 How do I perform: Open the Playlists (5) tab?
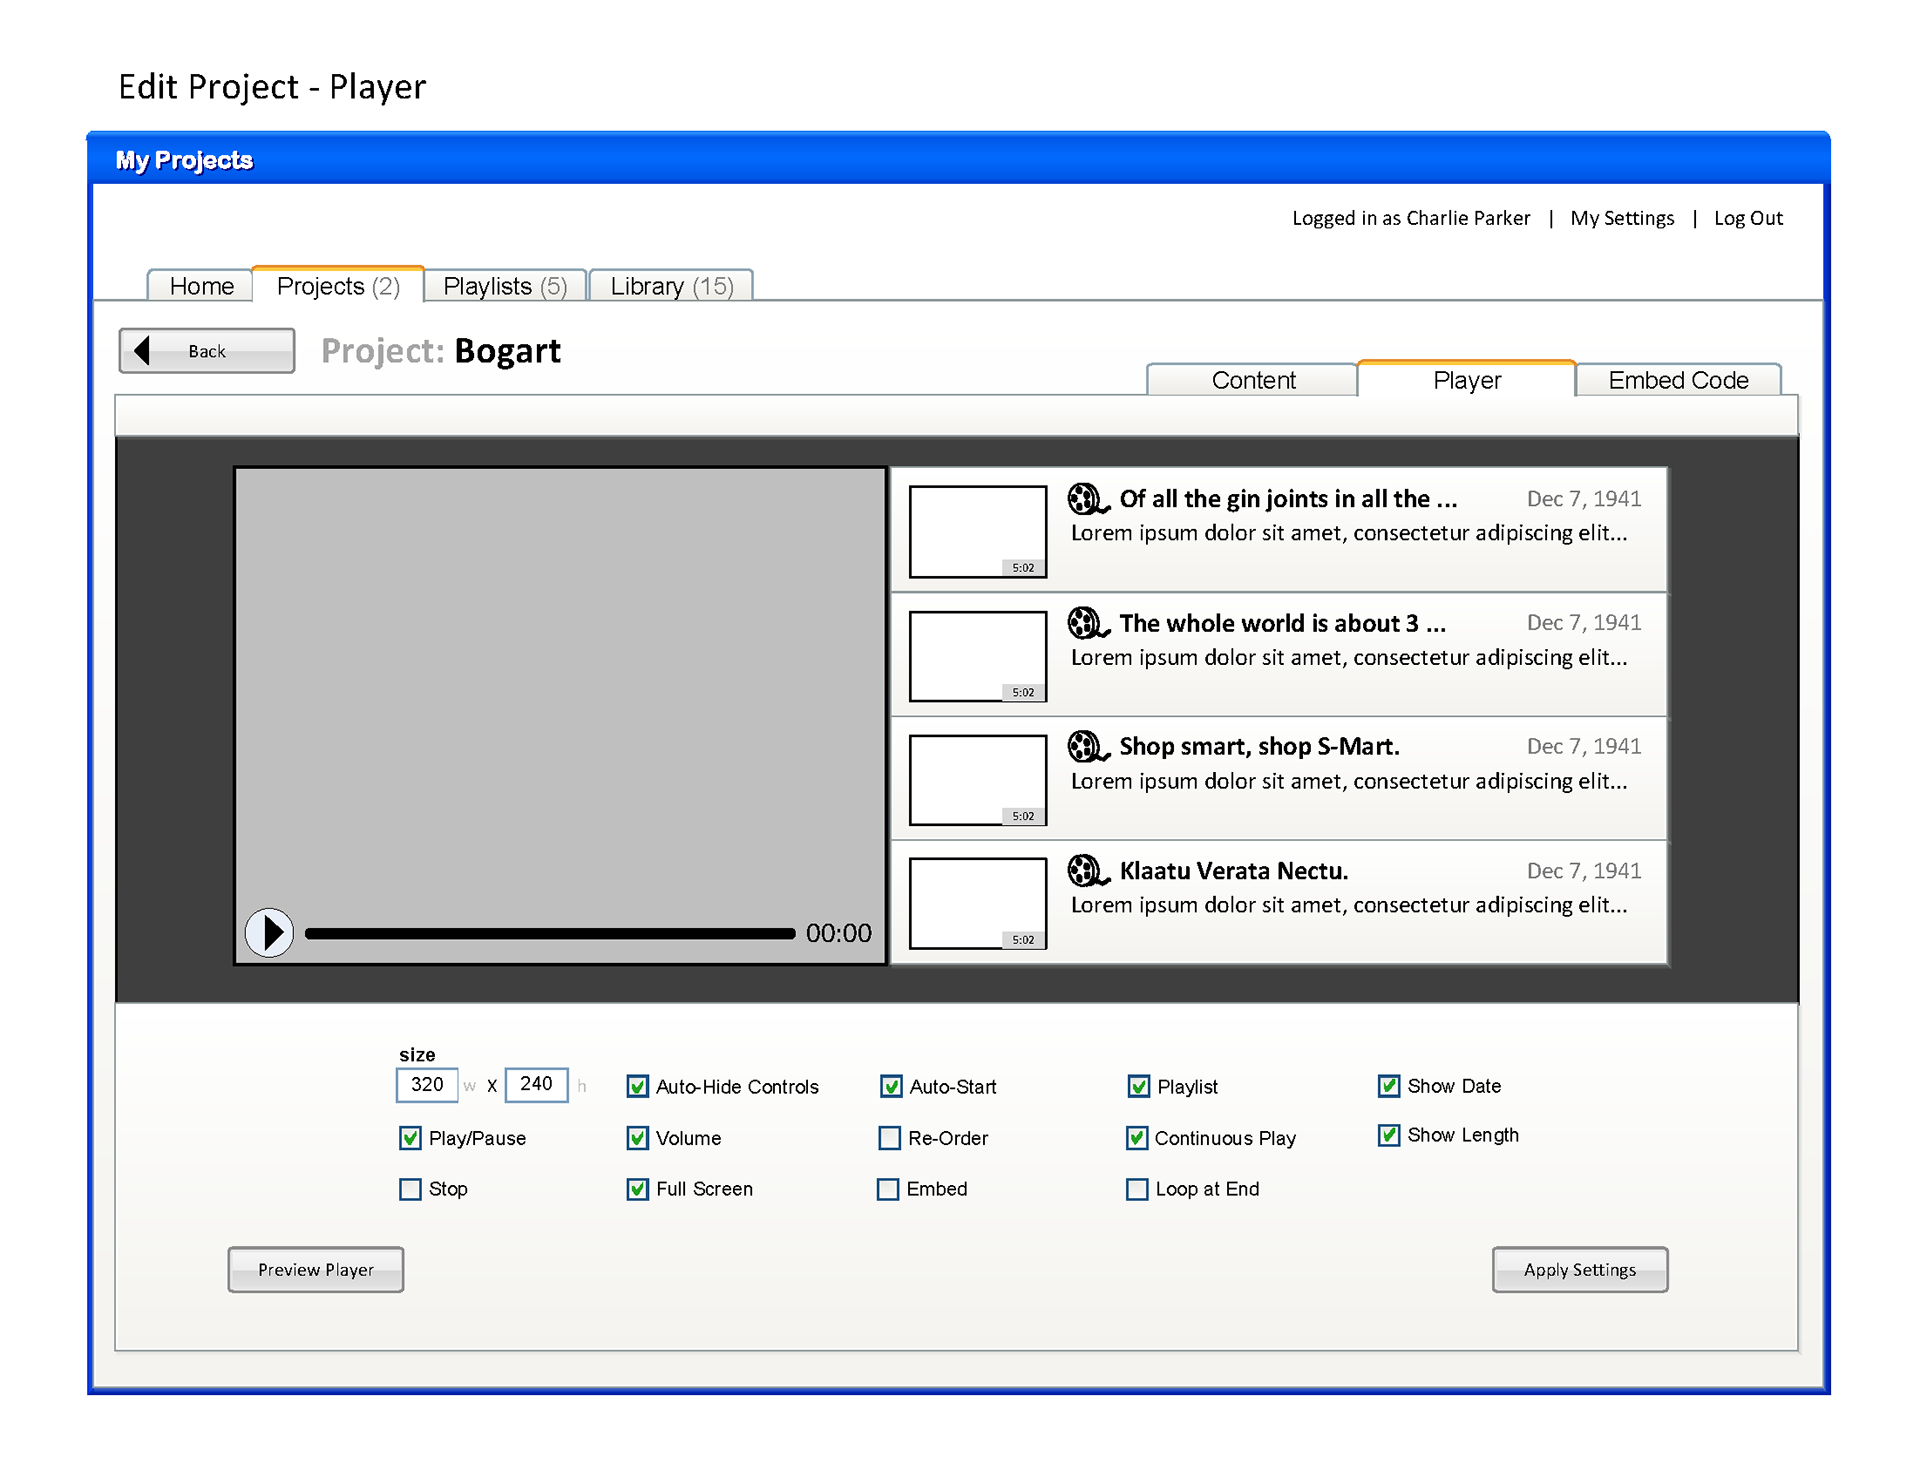pos(505,286)
